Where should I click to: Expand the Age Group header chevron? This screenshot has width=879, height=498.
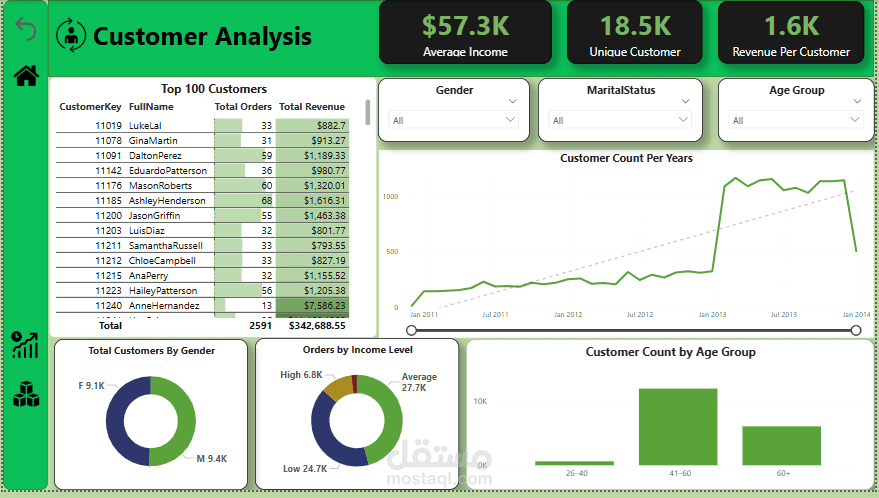point(857,102)
